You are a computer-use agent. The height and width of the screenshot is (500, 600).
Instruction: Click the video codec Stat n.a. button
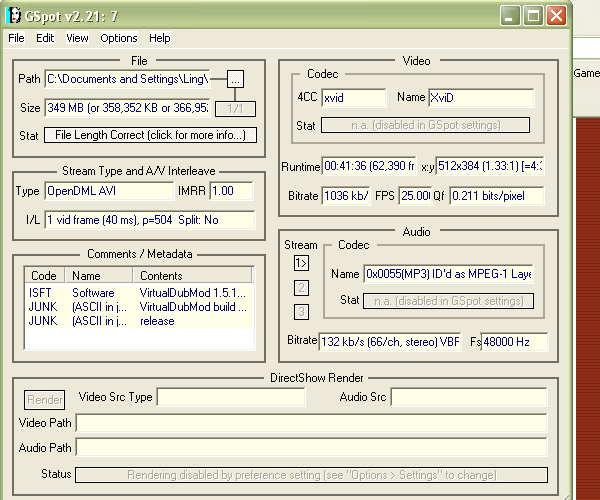pyautogui.click(x=426, y=125)
